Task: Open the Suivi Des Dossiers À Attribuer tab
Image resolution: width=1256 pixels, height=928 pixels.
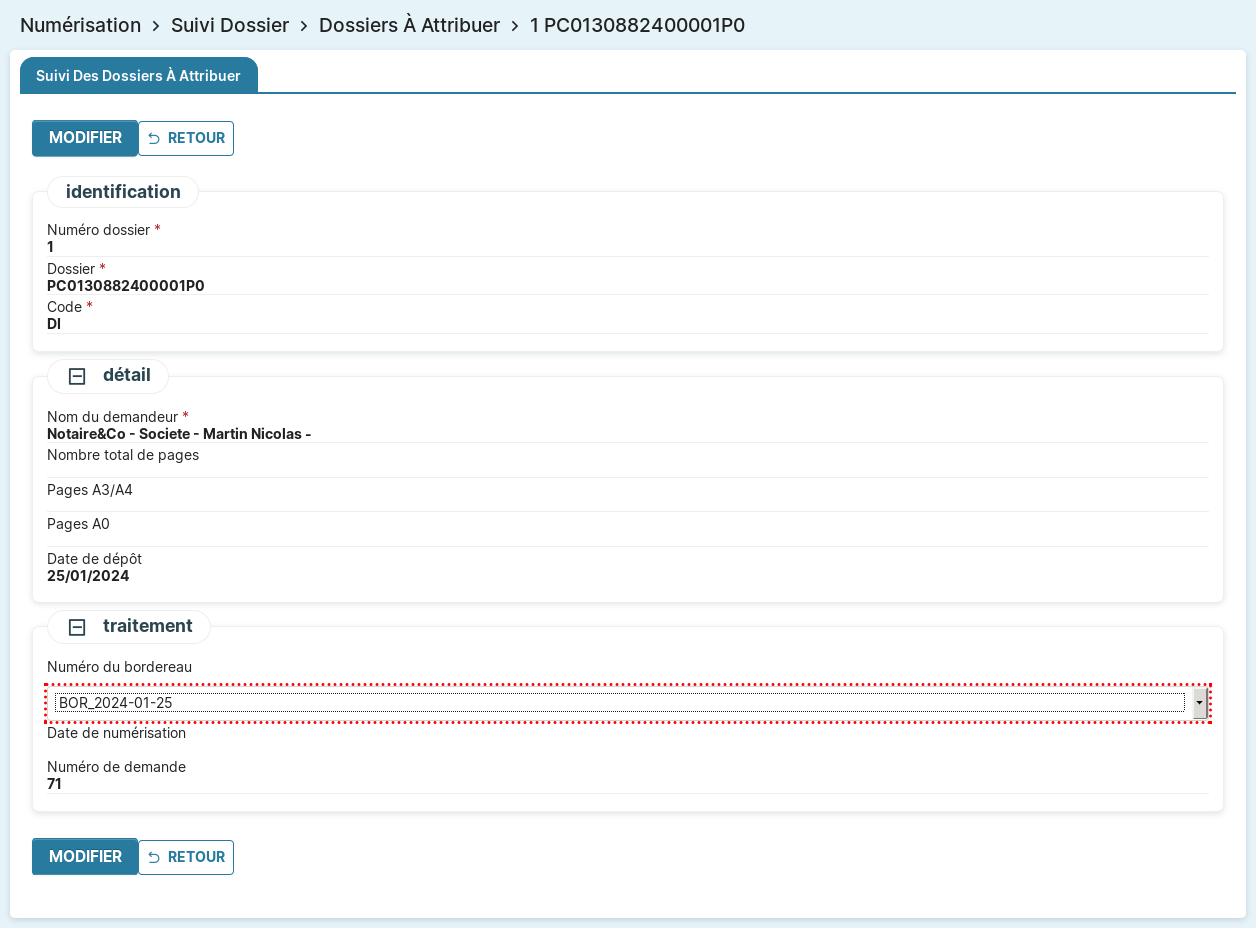Action: pyautogui.click(x=138, y=76)
